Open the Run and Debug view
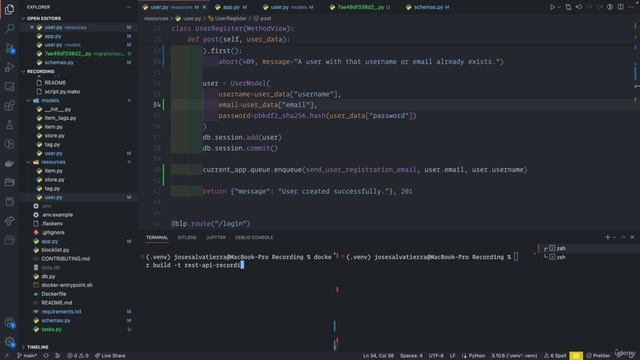The image size is (640, 360). (x=9, y=67)
